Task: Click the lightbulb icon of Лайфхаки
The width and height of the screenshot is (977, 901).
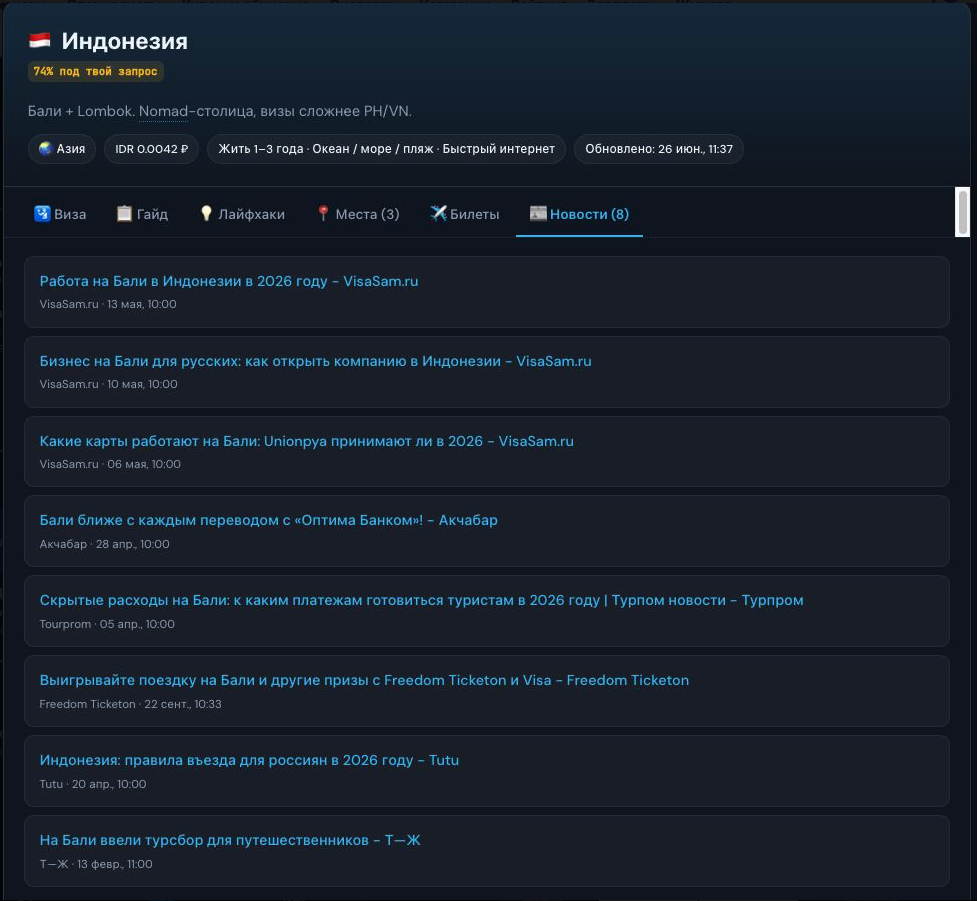Action: 206,214
